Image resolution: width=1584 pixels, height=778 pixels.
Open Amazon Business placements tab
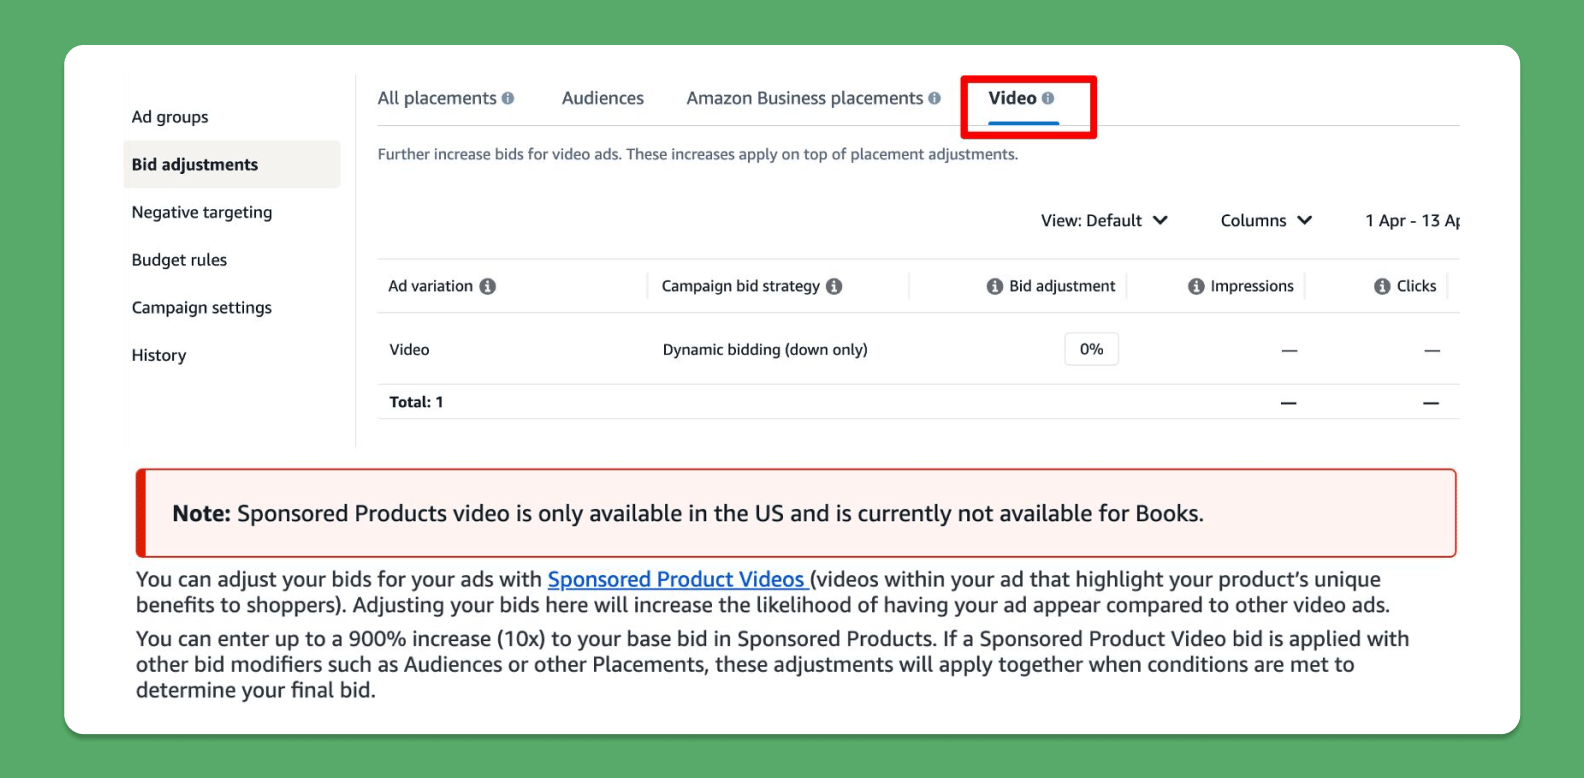pyautogui.click(x=805, y=98)
